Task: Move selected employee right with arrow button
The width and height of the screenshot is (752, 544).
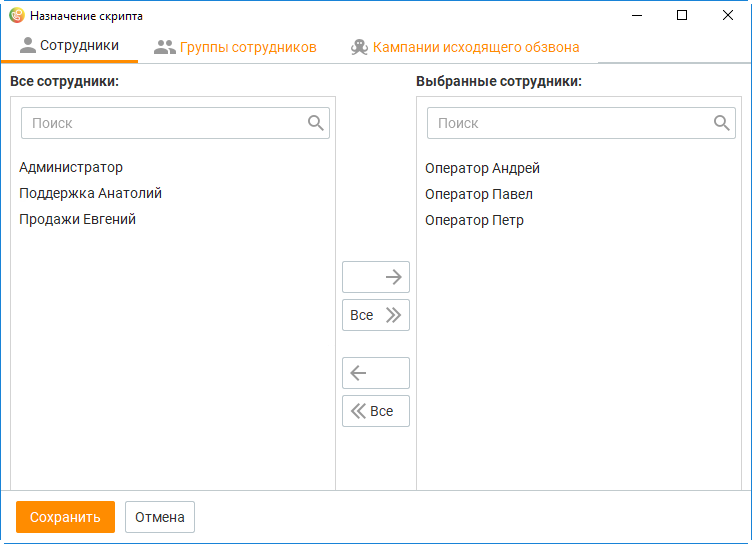Action: [x=376, y=277]
